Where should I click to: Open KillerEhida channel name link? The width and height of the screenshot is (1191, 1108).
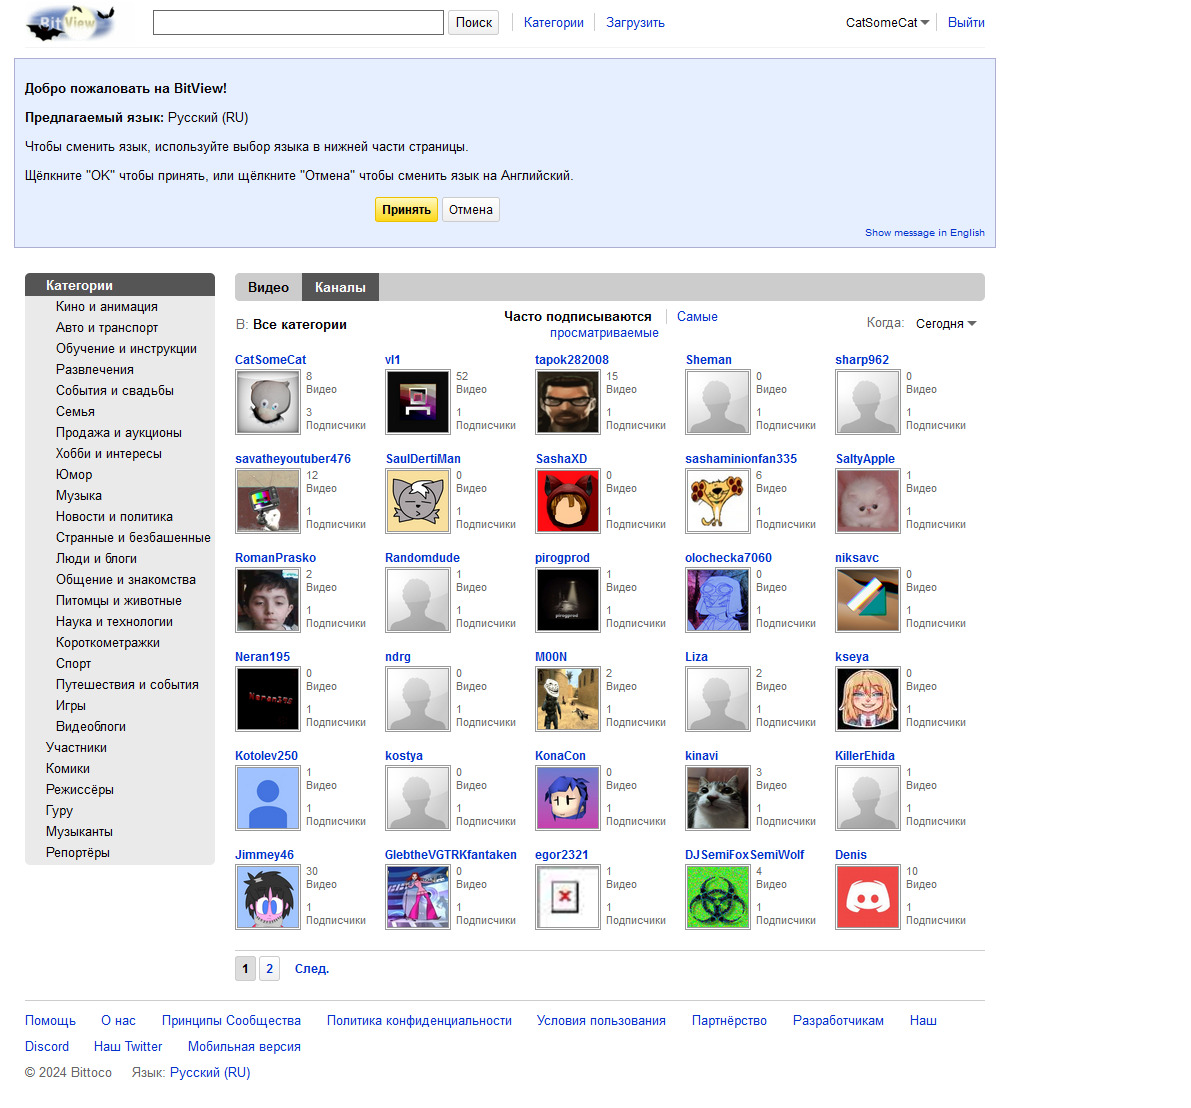pyautogui.click(x=864, y=756)
